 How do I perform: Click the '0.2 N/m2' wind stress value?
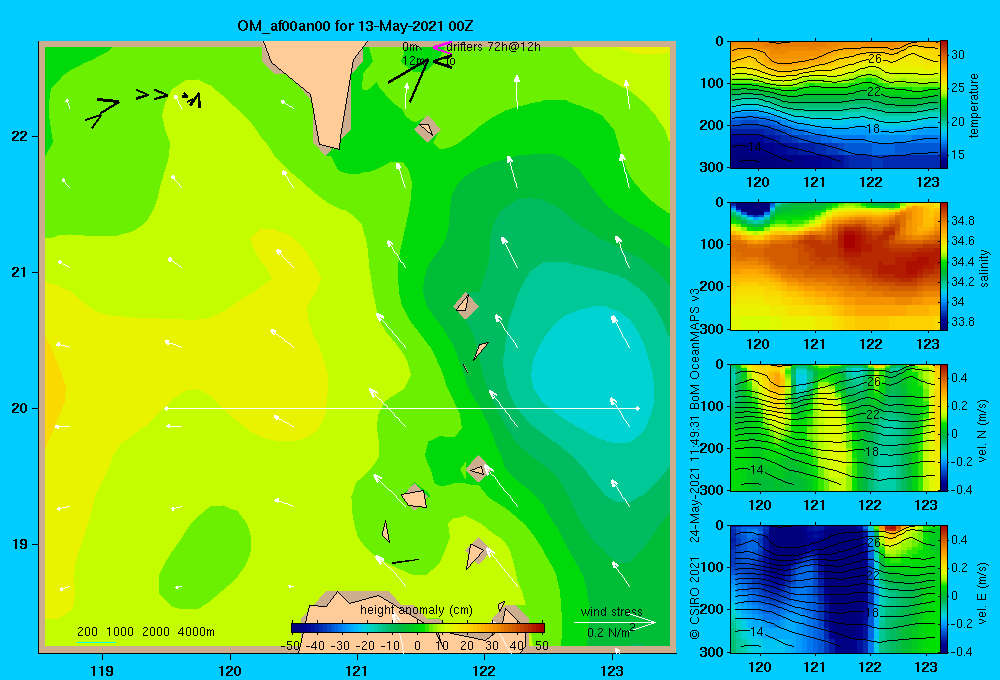click(611, 632)
